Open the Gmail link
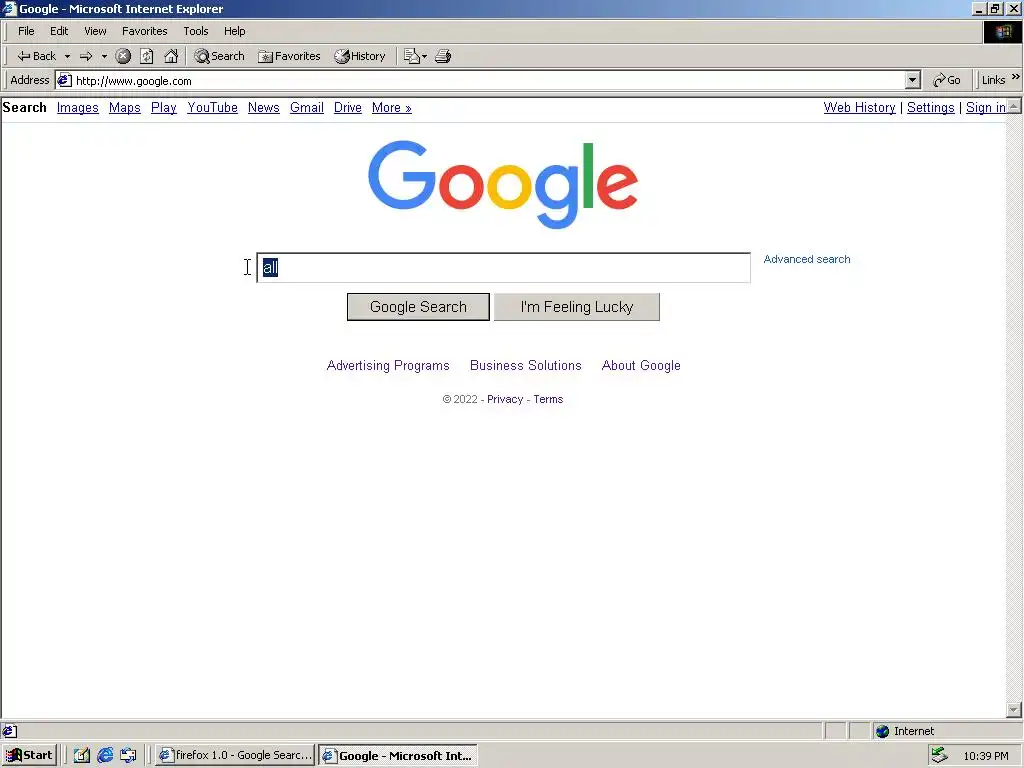Image resolution: width=1024 pixels, height=768 pixels. coord(307,108)
